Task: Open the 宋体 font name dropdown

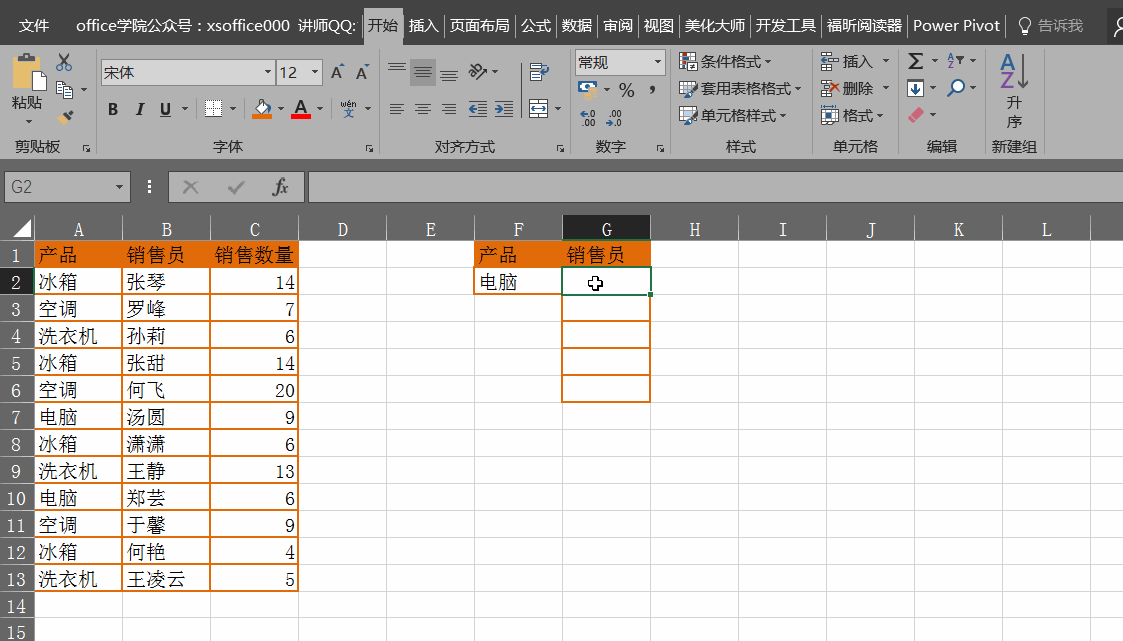Action: click(267, 72)
